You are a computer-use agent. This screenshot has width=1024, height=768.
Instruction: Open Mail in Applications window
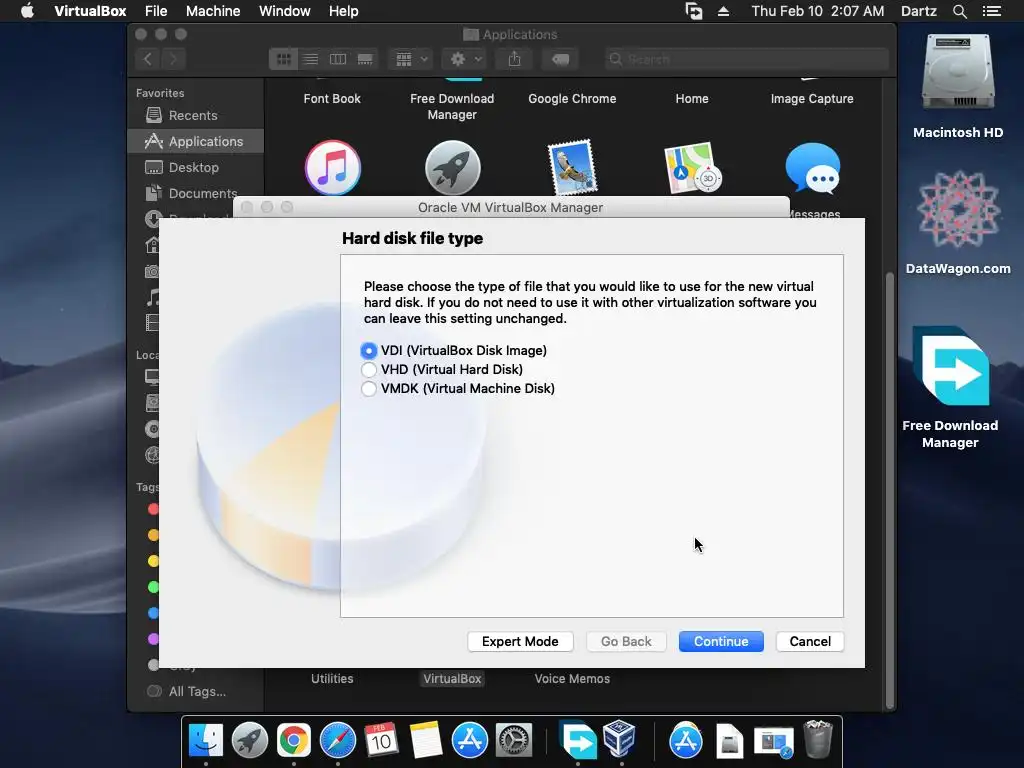click(572, 168)
